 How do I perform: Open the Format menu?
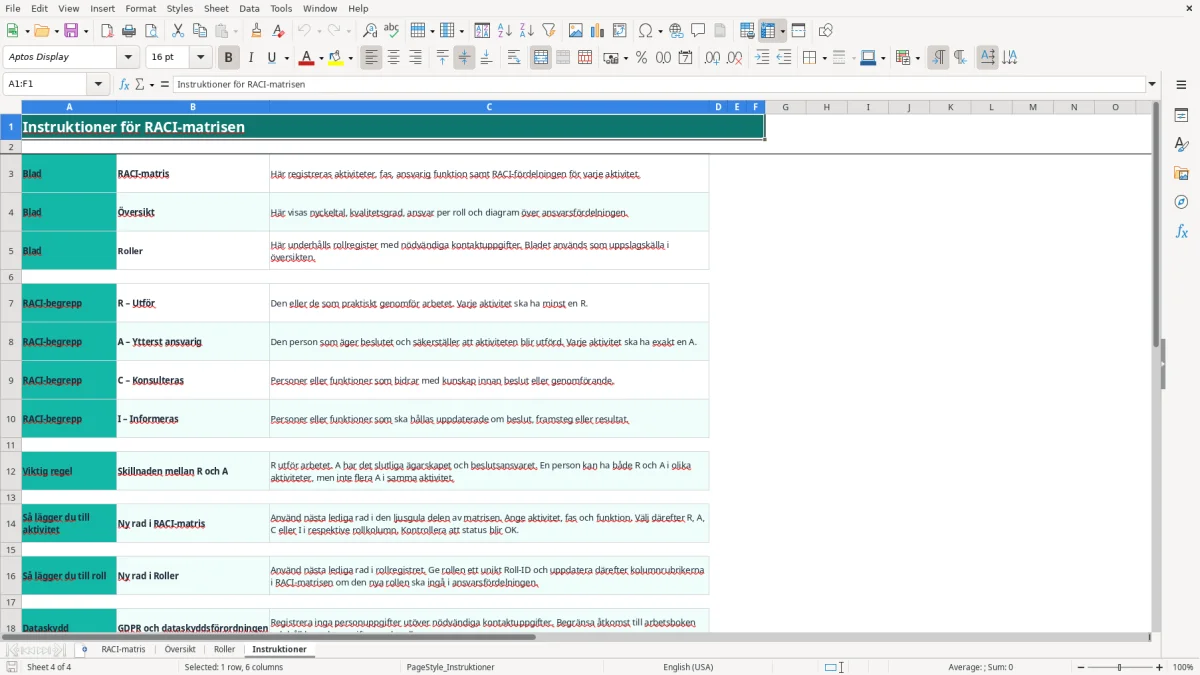coord(141,8)
